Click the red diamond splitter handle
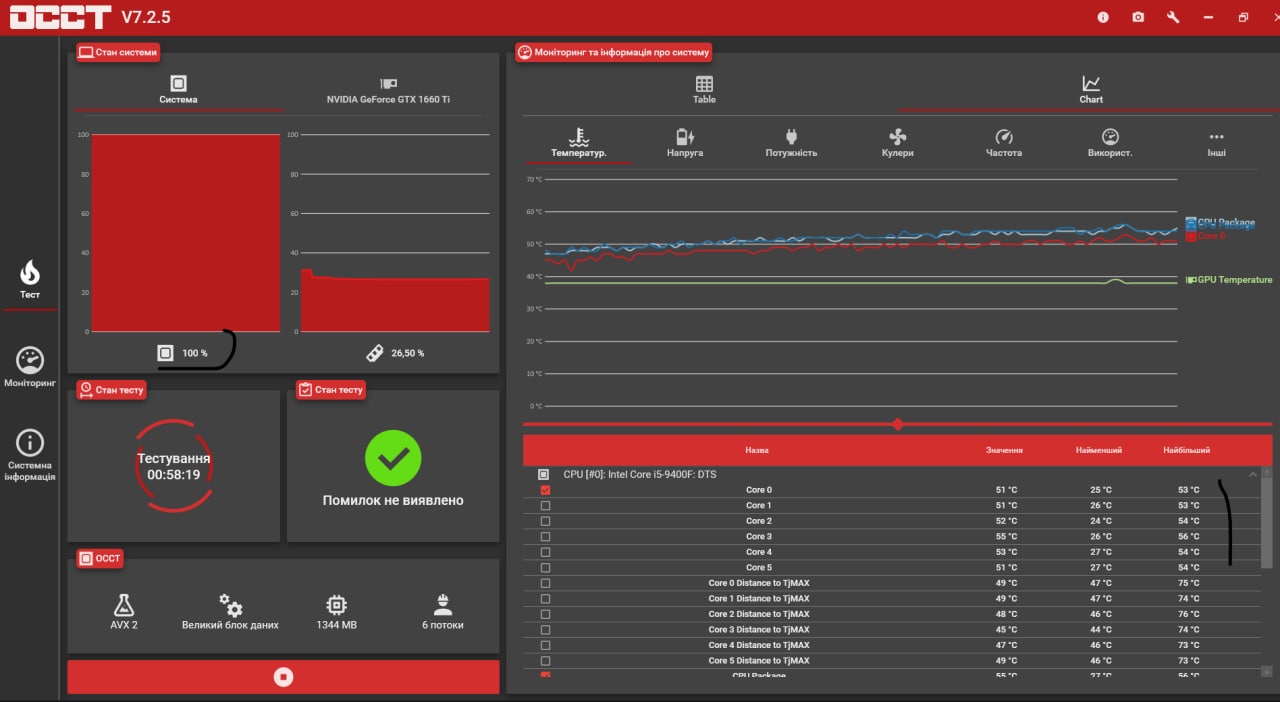 coord(897,424)
